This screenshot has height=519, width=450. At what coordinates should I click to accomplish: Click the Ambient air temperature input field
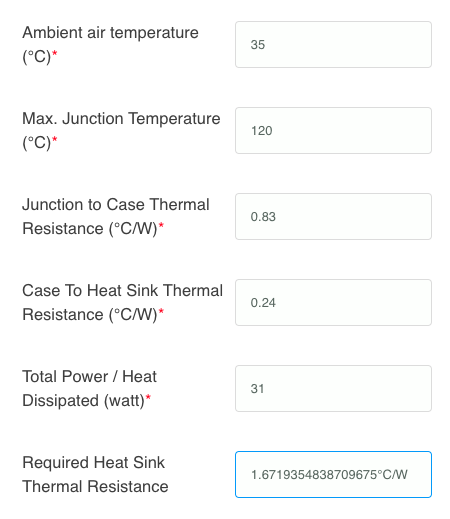[333, 45]
